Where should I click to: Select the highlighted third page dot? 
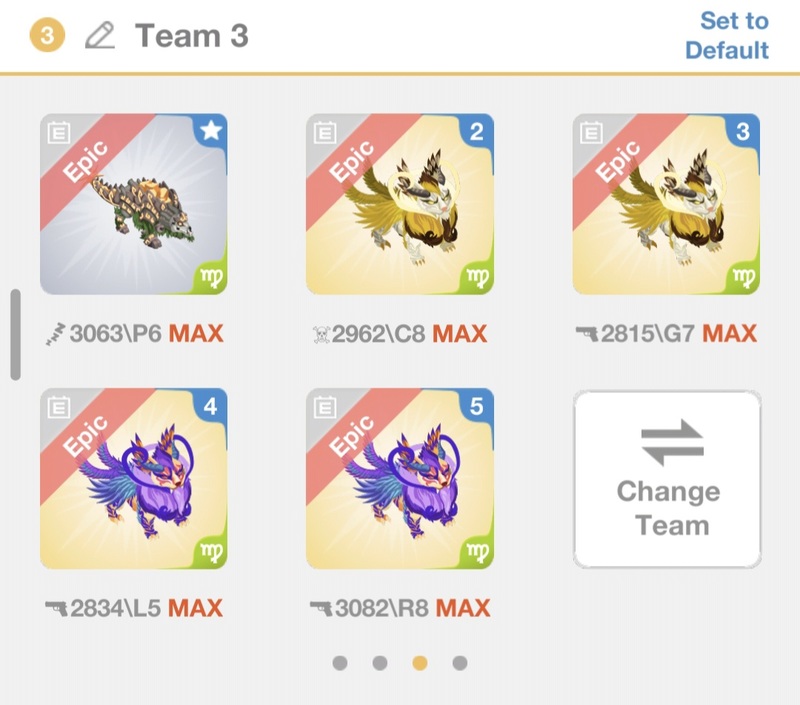coord(420,663)
